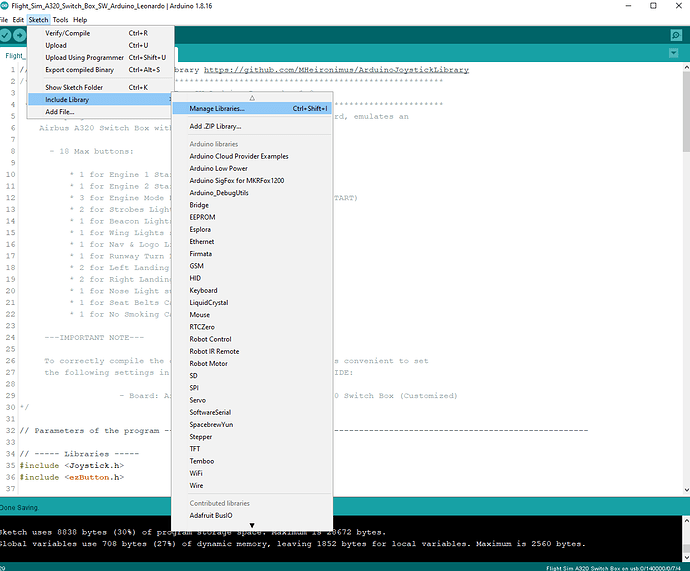Include the HID library
The image size is (690, 571).
pos(252,278)
